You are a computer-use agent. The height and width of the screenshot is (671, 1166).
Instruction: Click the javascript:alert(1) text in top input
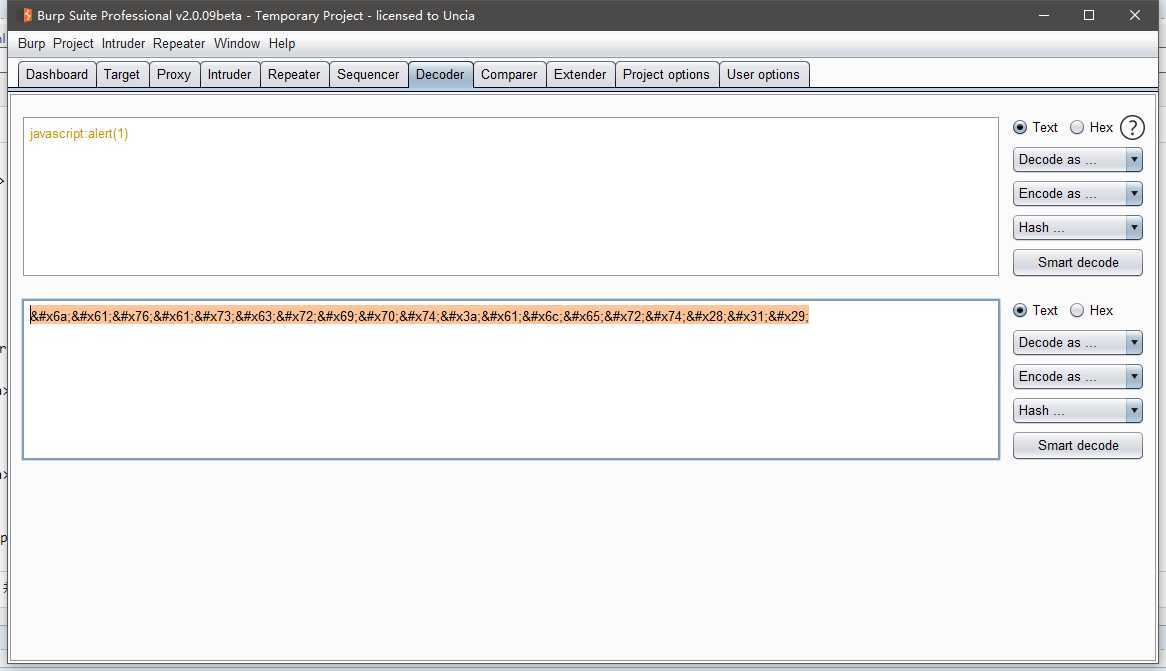point(79,134)
